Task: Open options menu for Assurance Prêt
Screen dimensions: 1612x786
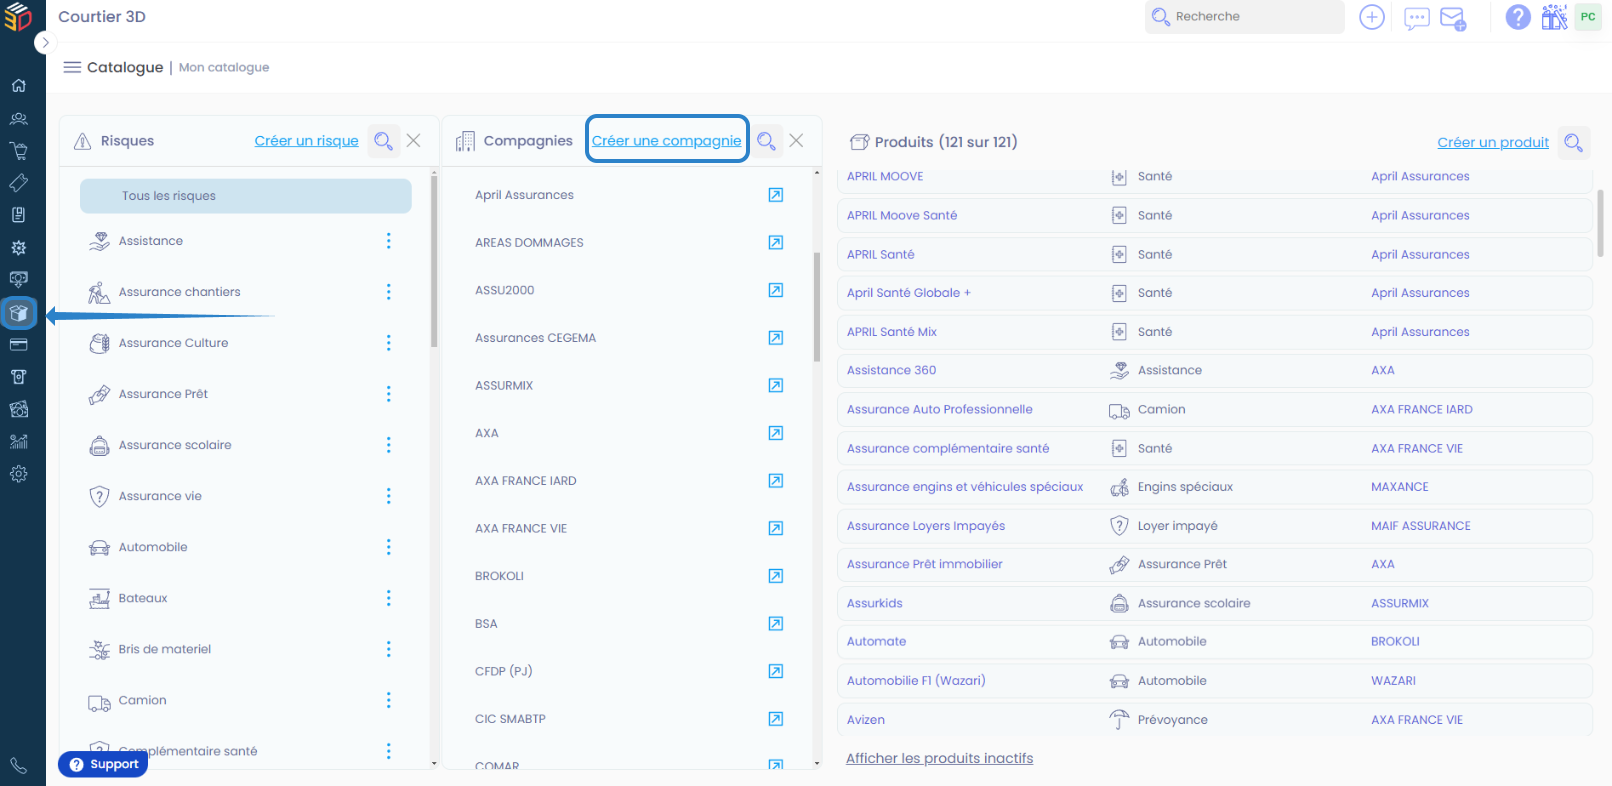Action: pyautogui.click(x=389, y=394)
